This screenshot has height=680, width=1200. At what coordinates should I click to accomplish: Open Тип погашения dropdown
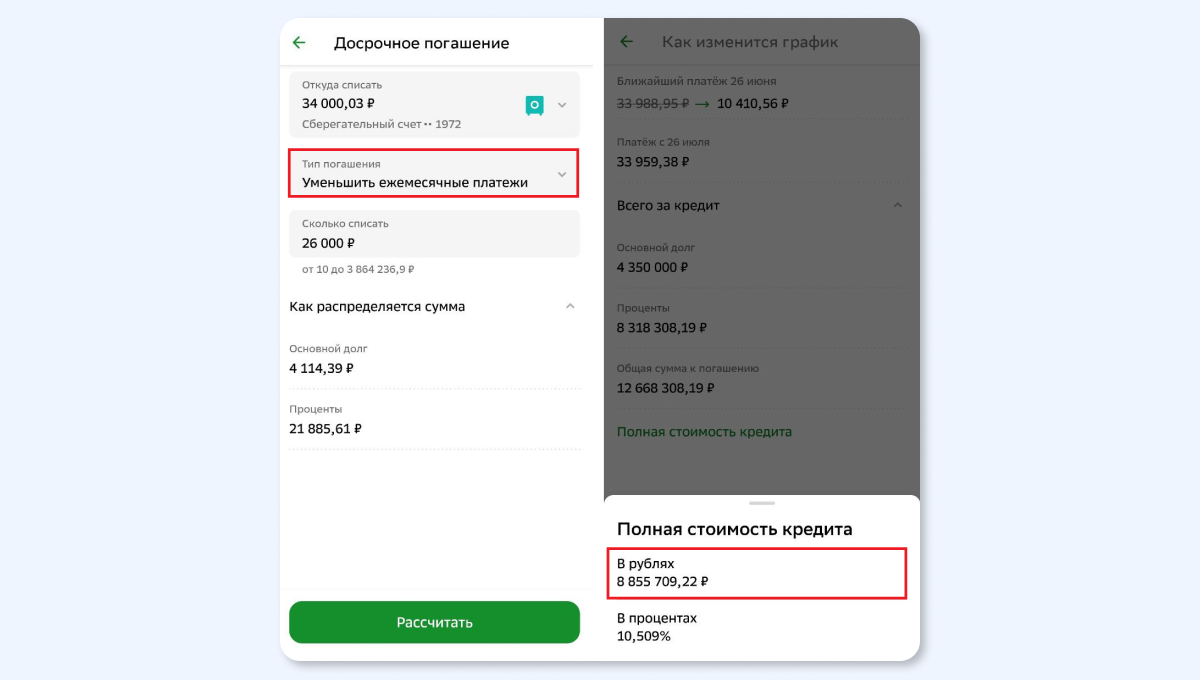[434, 174]
